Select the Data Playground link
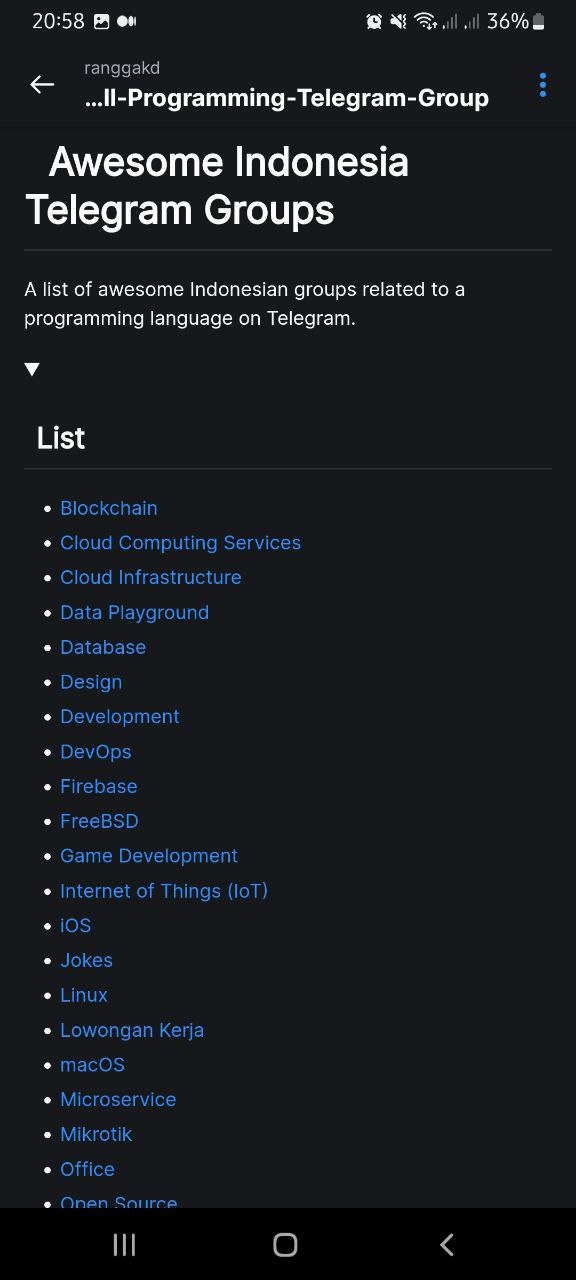Viewport: 576px width, 1280px height. [134, 612]
